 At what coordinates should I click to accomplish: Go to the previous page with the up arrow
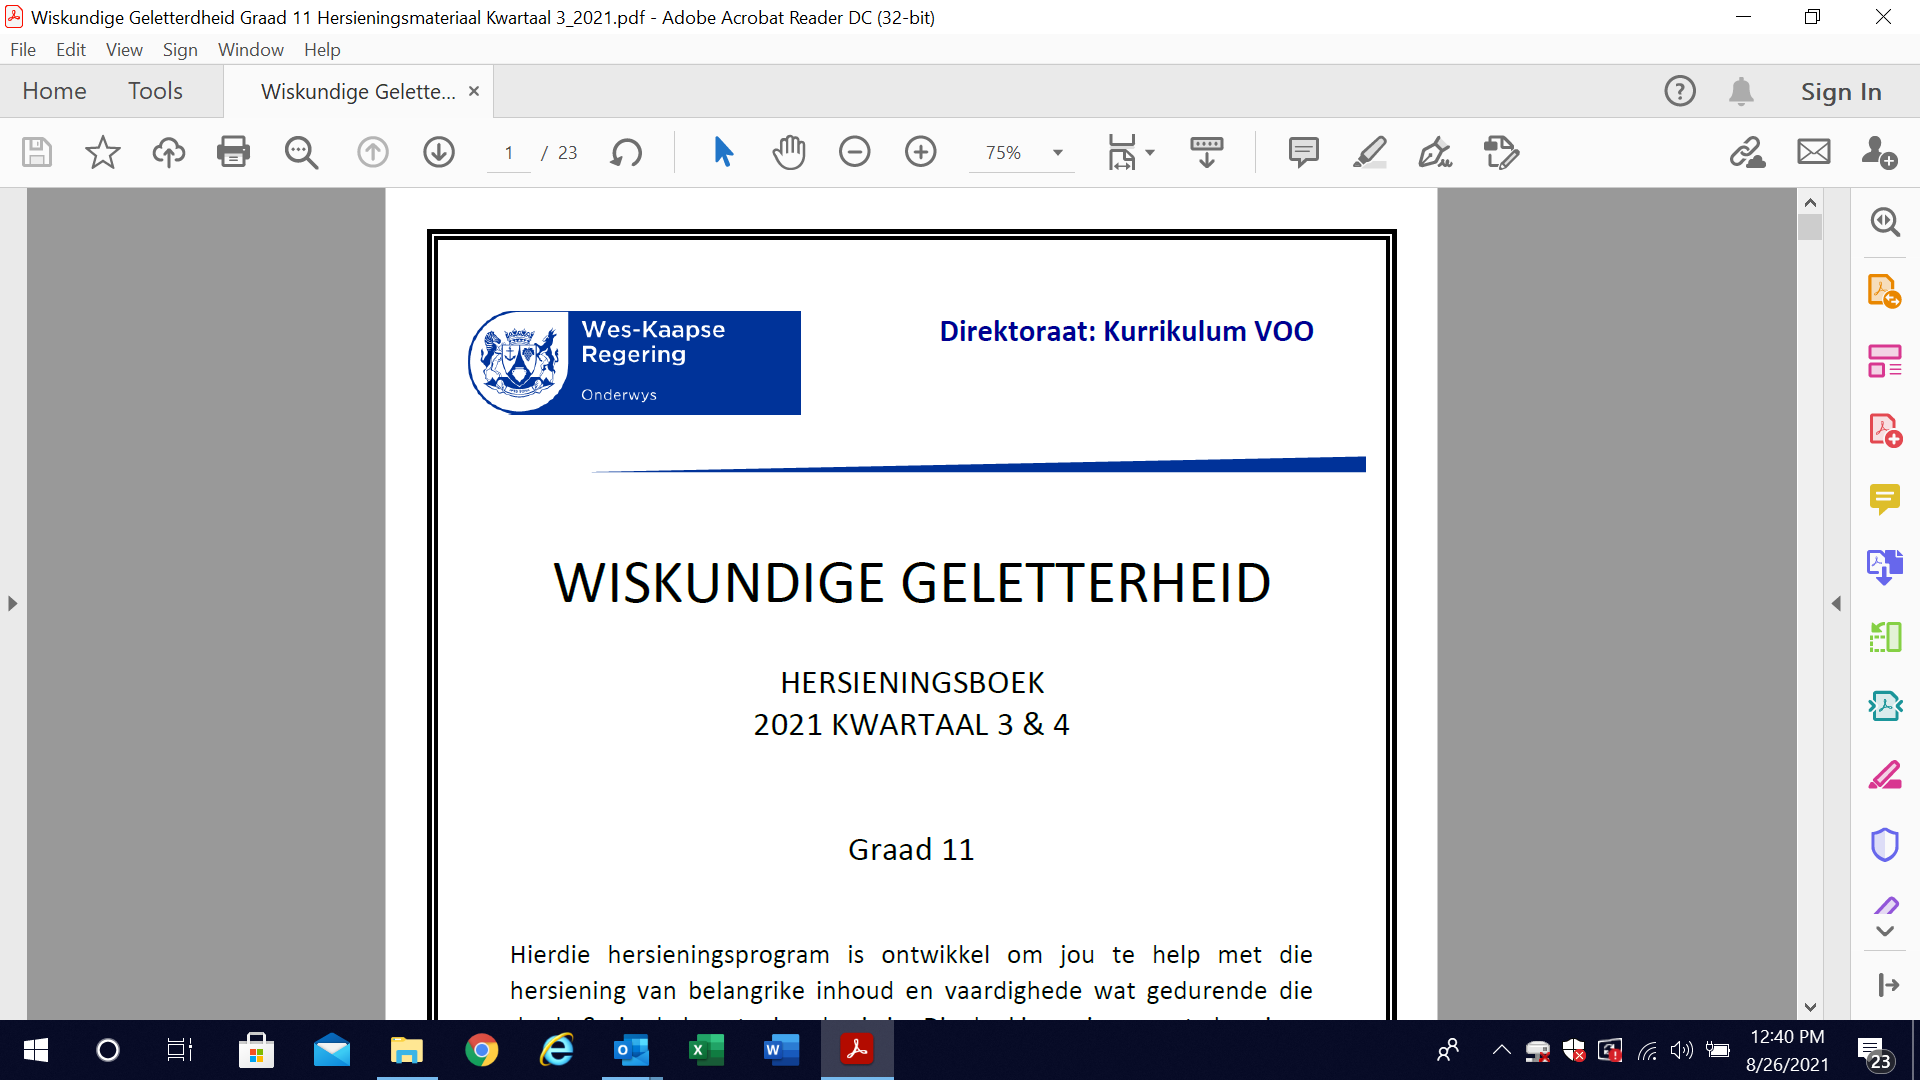click(x=373, y=152)
